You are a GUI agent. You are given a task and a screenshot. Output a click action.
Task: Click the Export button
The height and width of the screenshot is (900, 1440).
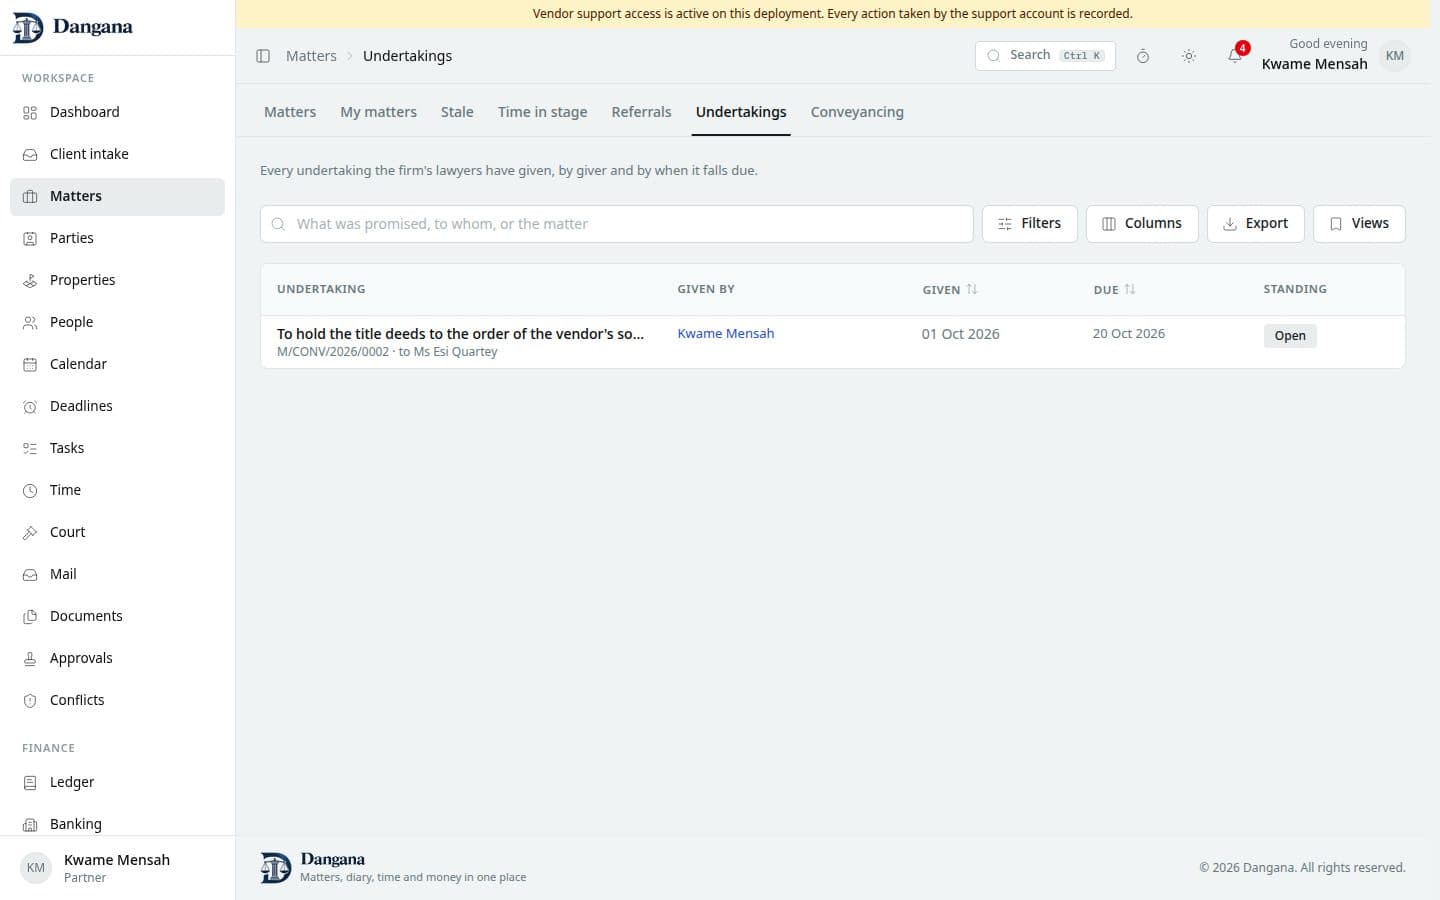coord(1256,224)
